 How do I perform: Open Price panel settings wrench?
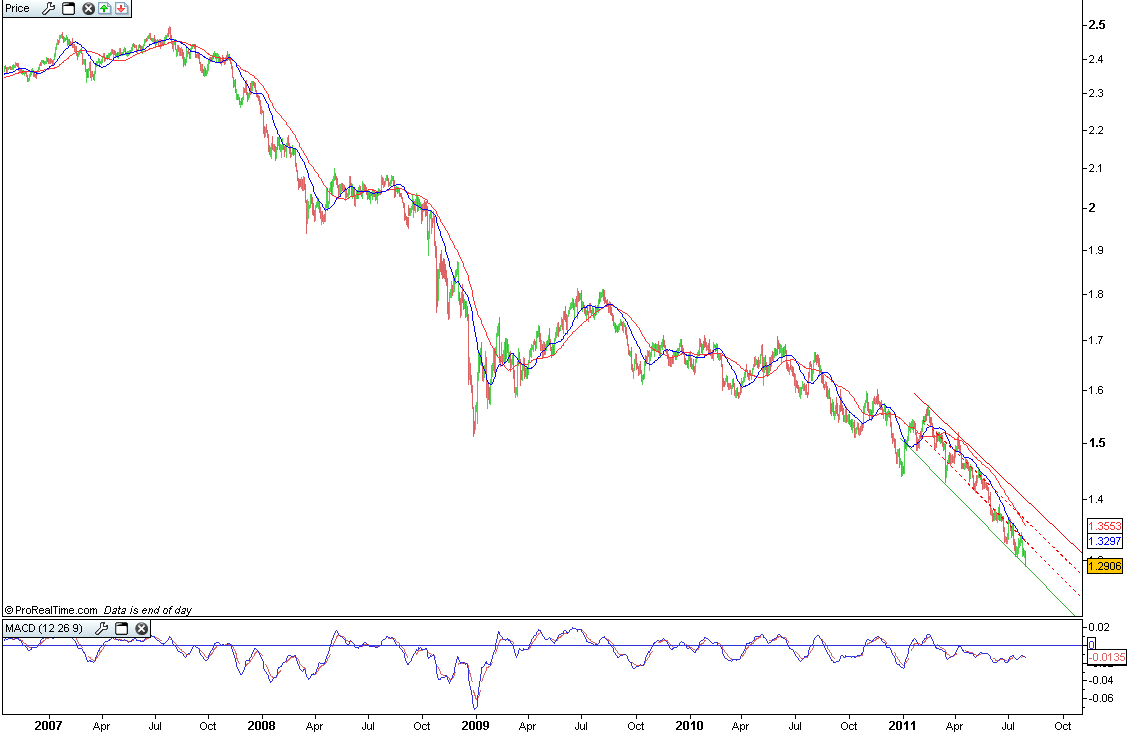click(48, 9)
